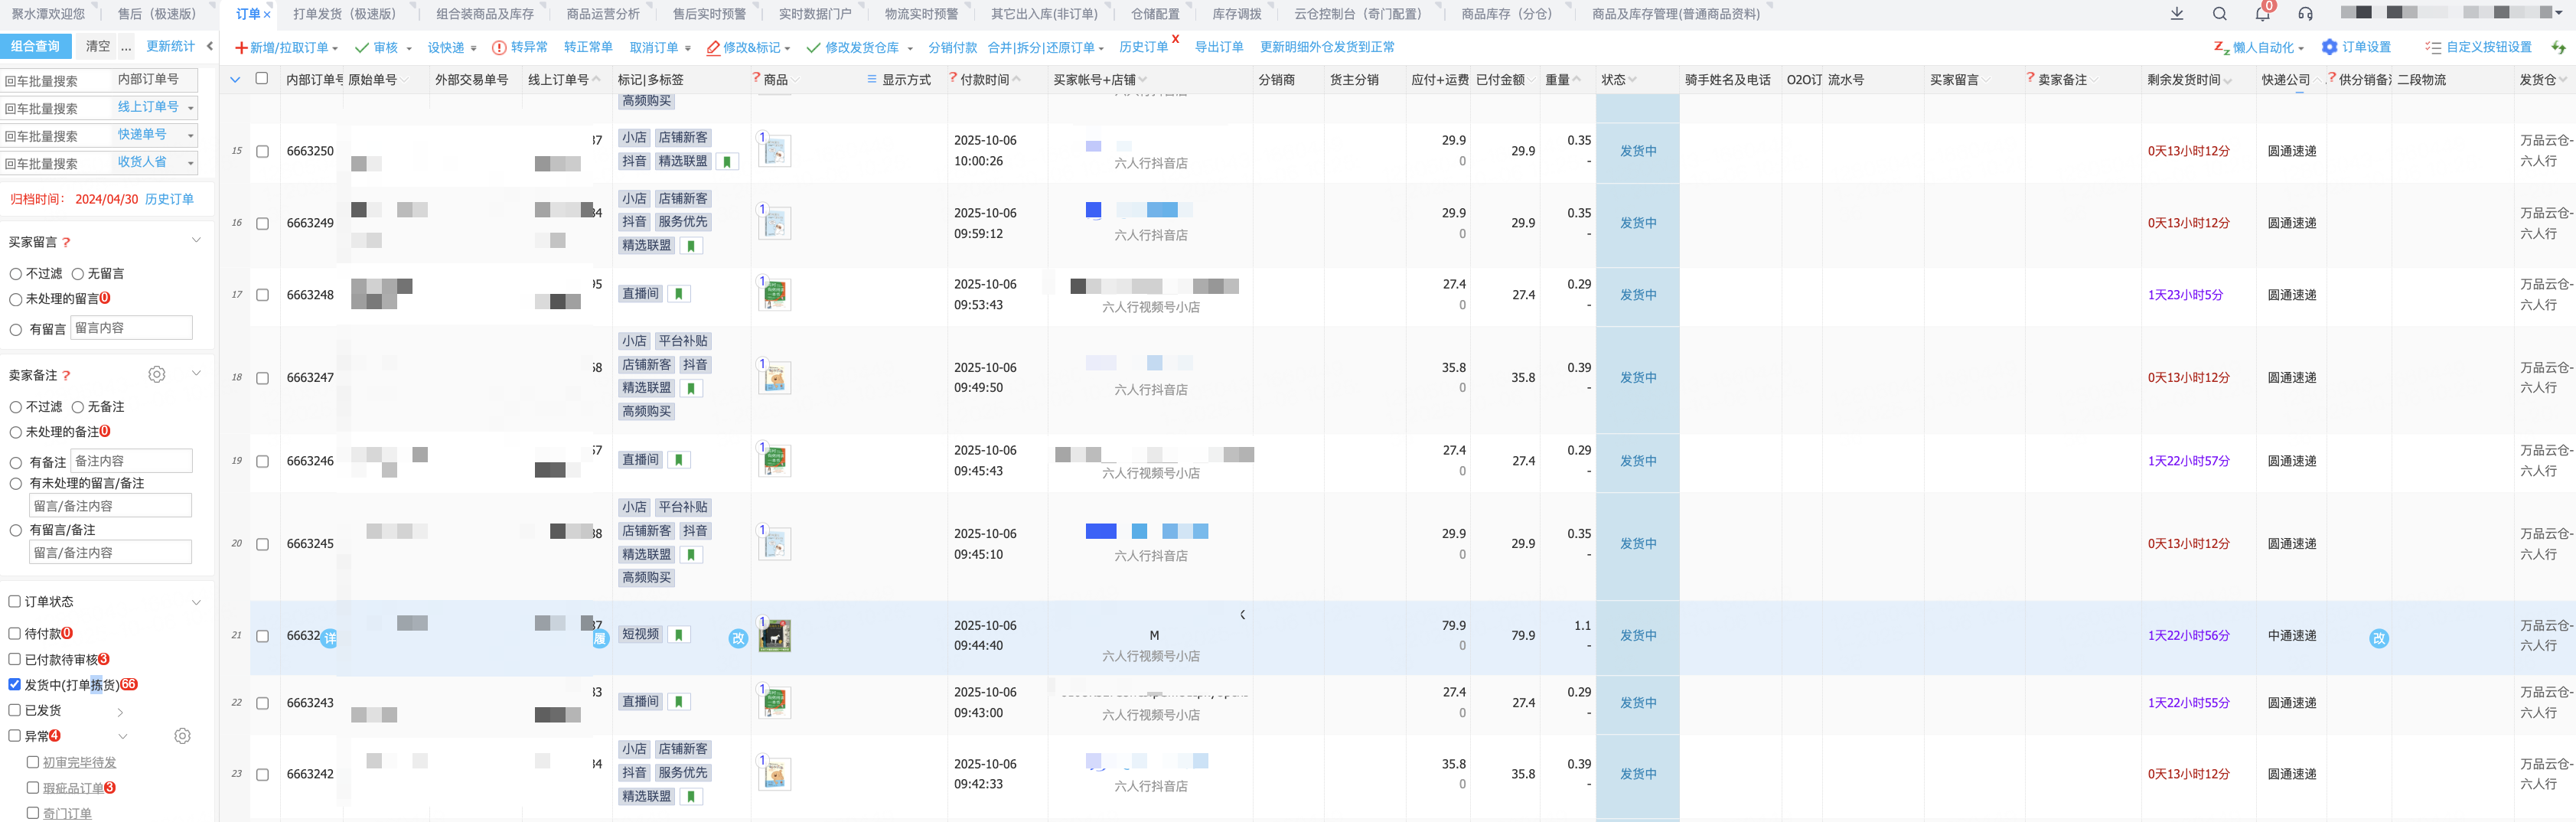The image size is (2576, 822).
Task: Select 未处理的留言 radio under 买家留言
Action: (16, 299)
